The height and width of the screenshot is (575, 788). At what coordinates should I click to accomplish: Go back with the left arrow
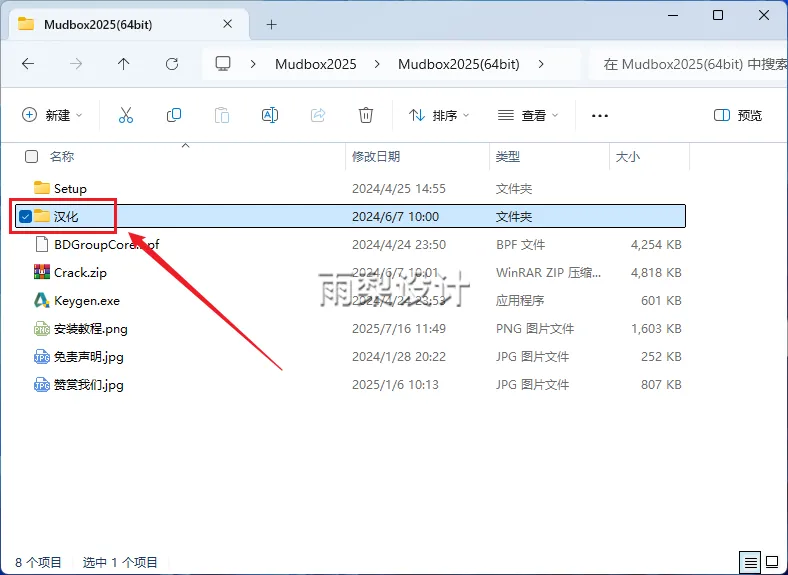coord(28,64)
